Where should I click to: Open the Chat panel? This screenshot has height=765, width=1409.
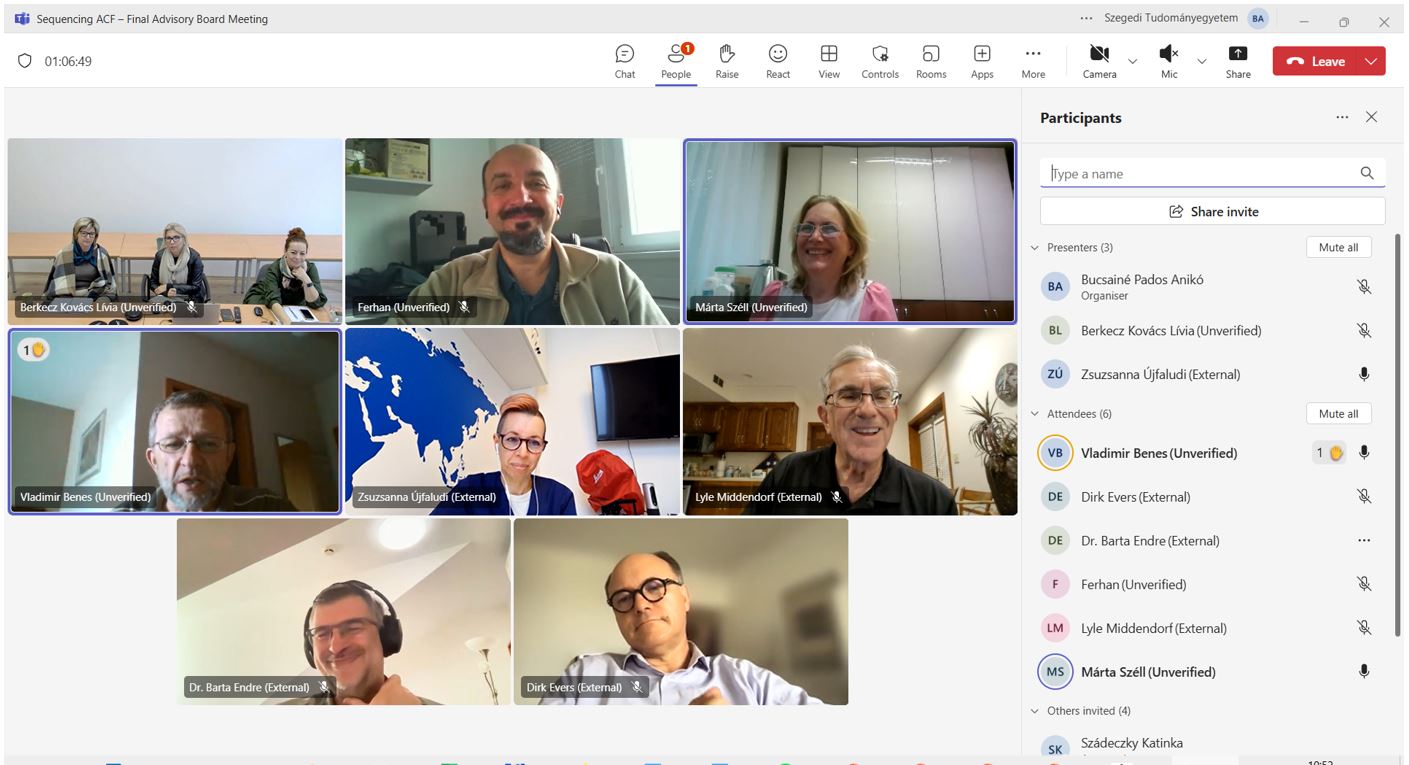(x=625, y=61)
